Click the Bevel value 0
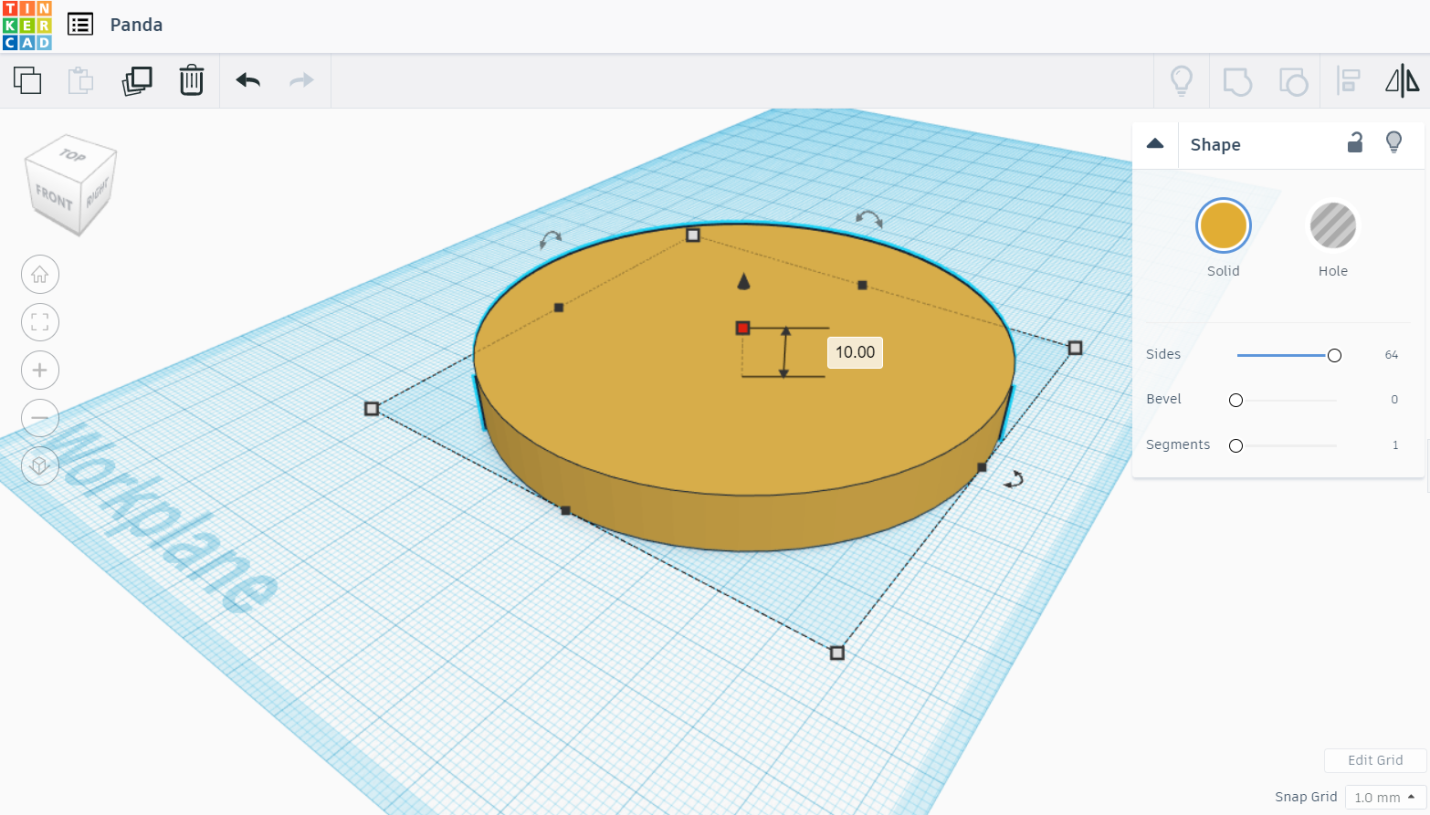The width and height of the screenshot is (1430, 815). coord(1394,400)
